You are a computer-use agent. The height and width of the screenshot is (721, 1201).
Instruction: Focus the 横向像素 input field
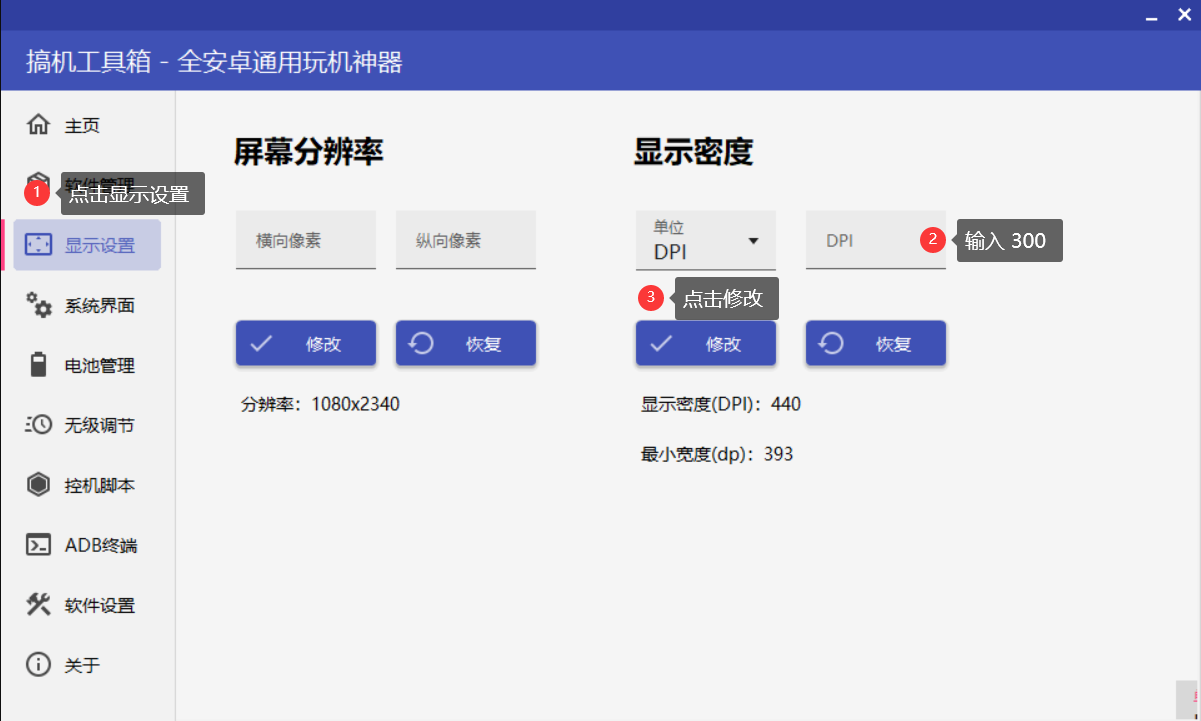point(306,240)
